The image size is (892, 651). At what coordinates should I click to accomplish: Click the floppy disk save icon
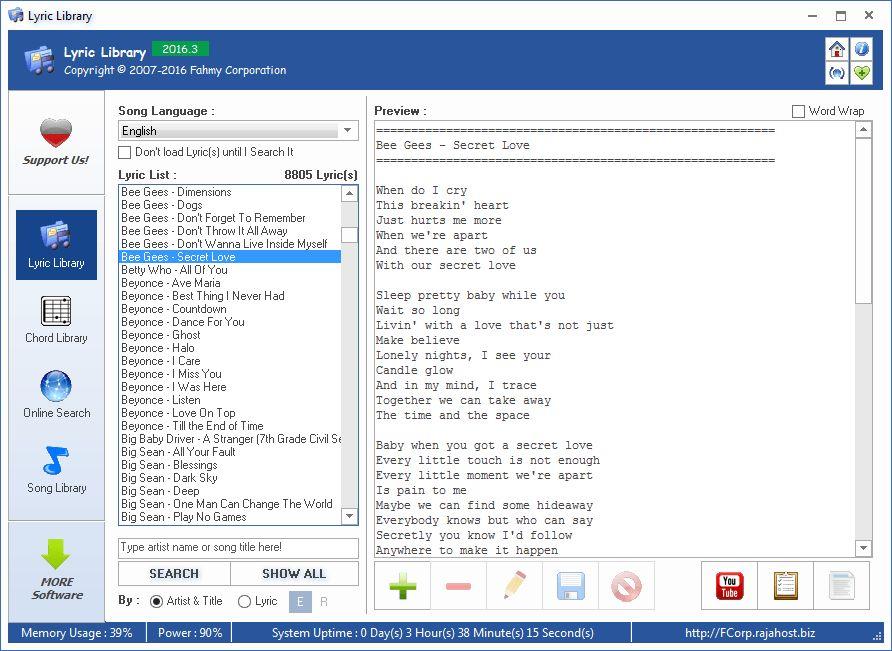coord(570,586)
